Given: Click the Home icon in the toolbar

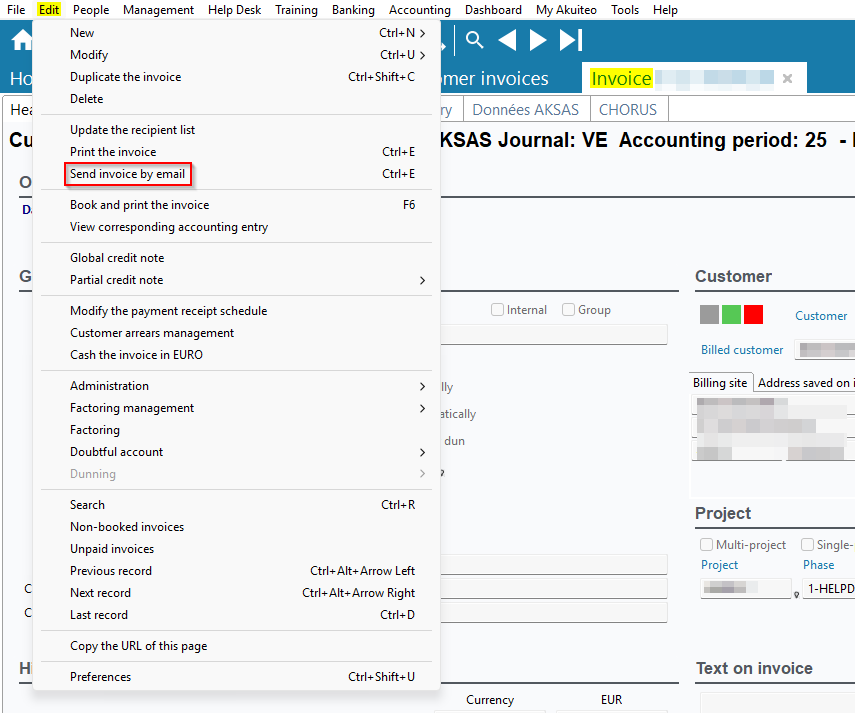Looking at the screenshot, I should [21, 41].
